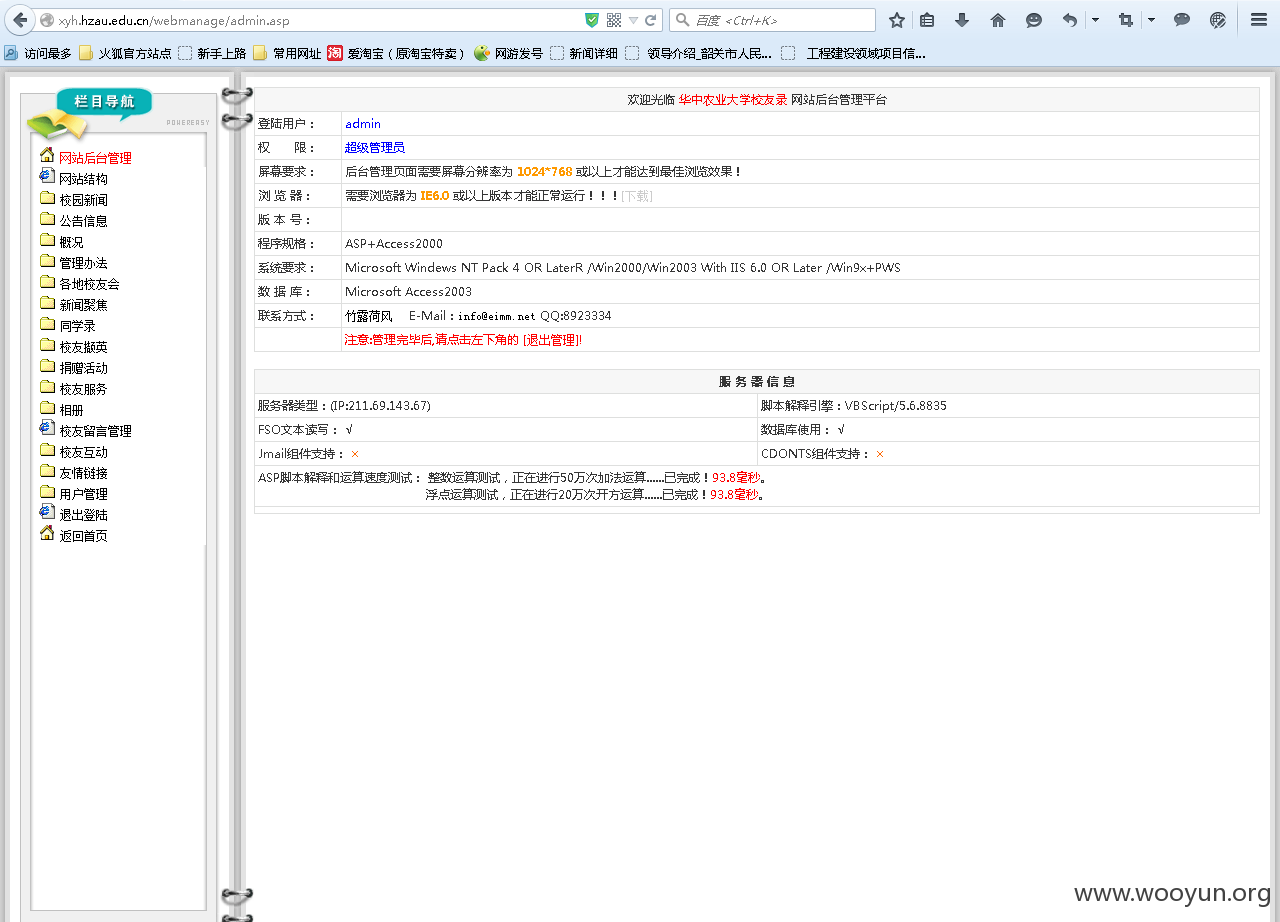Click the house icon beside 返回首页
1280x922 pixels.
point(47,533)
